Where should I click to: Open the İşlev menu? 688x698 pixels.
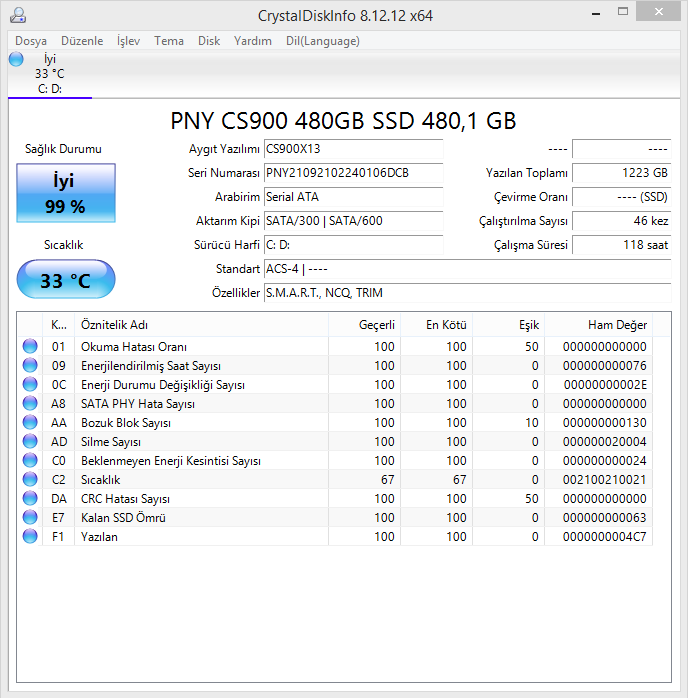coord(128,41)
